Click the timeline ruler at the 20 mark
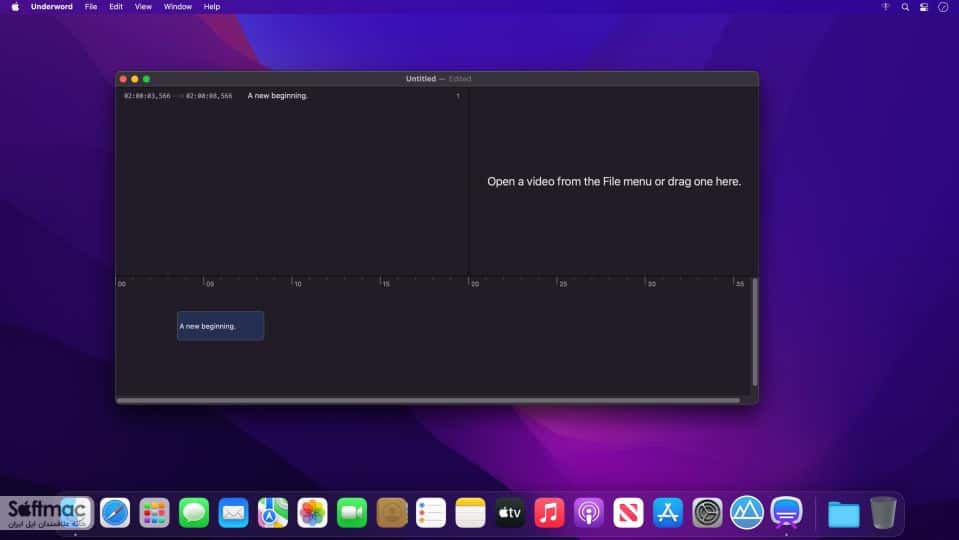 click(475, 283)
